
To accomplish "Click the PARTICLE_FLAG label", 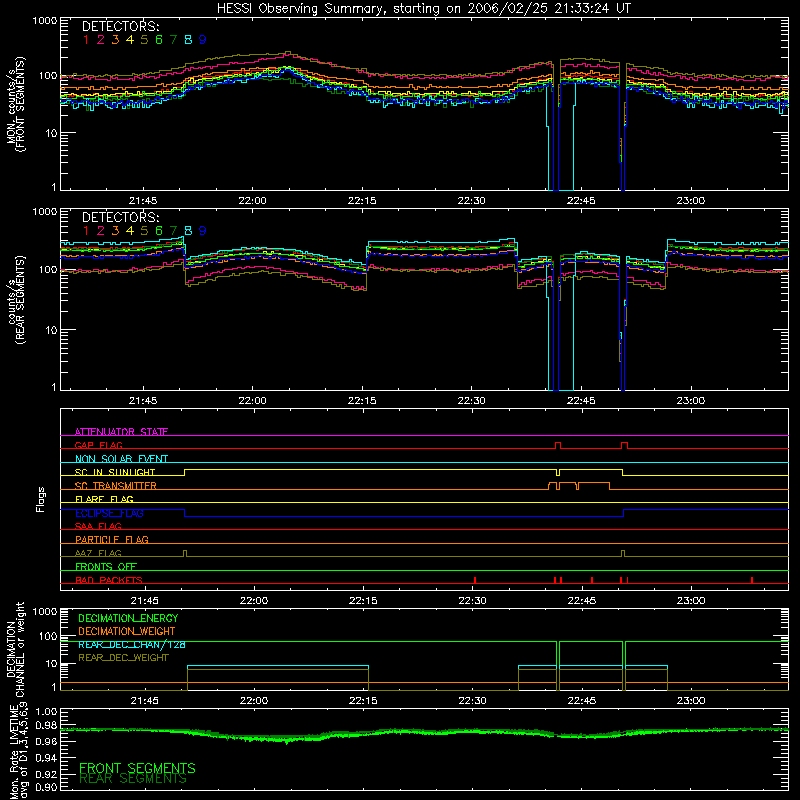I will pos(112,539).
